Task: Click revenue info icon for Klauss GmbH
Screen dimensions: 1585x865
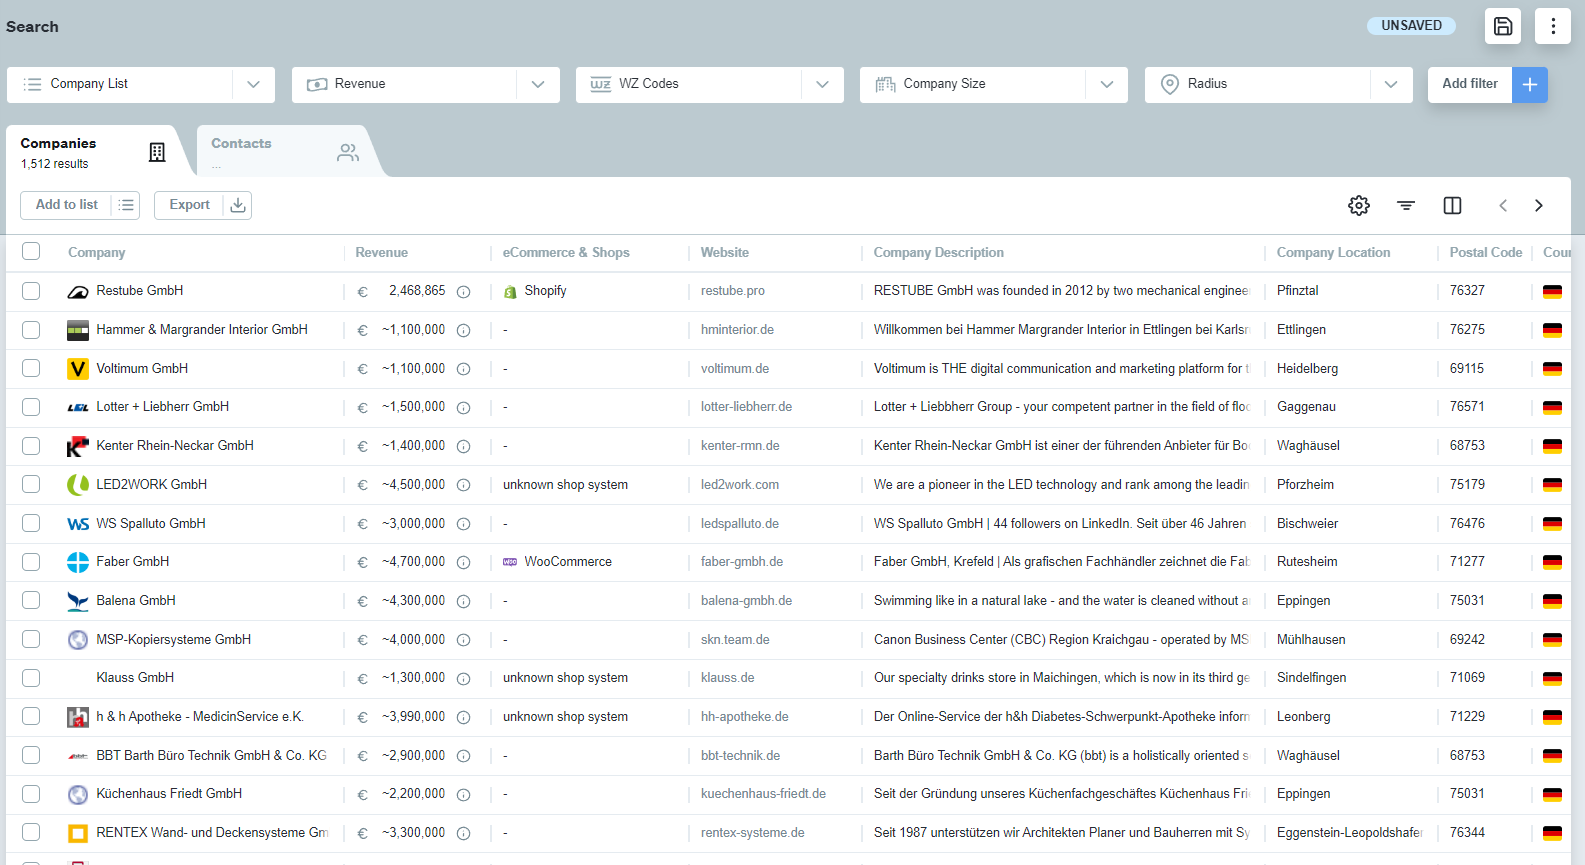Action: pos(464,679)
